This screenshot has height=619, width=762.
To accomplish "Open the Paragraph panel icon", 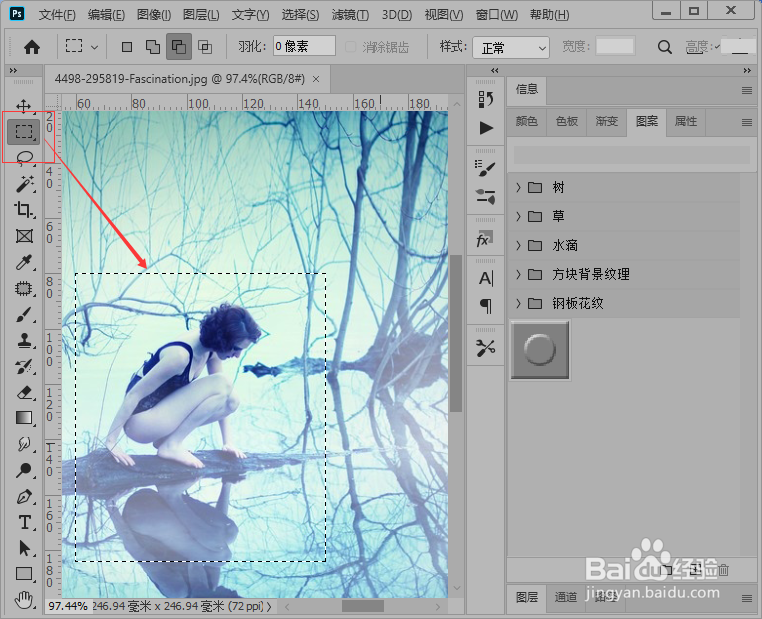I will 485,306.
